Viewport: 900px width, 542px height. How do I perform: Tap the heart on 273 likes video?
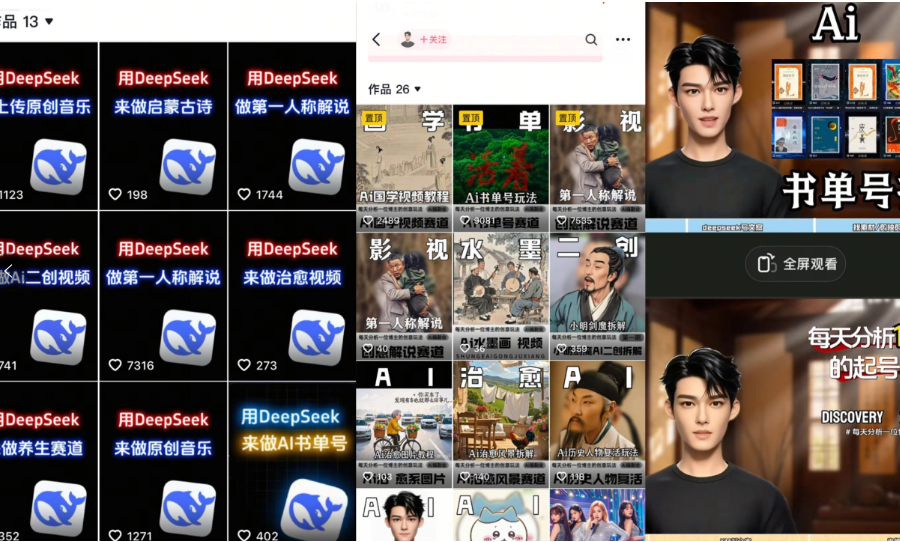(244, 366)
